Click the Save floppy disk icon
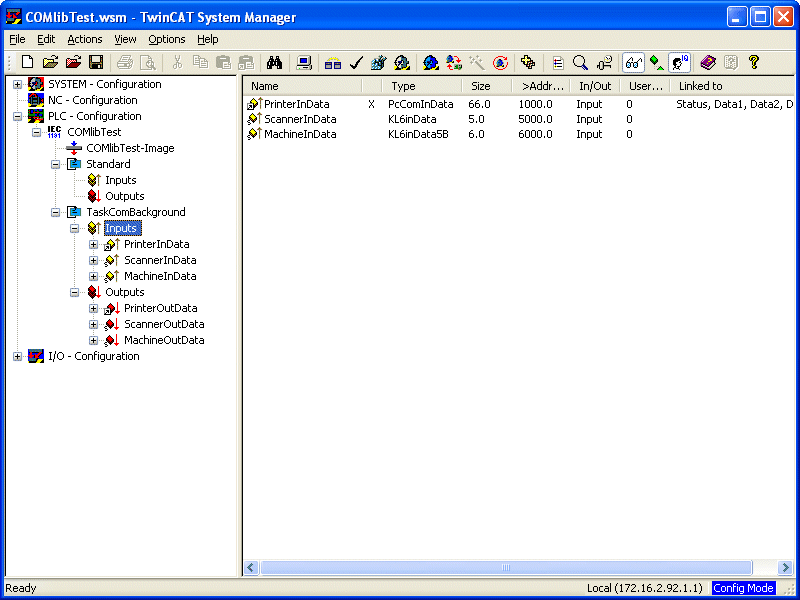The height and width of the screenshot is (600, 800). click(x=96, y=63)
